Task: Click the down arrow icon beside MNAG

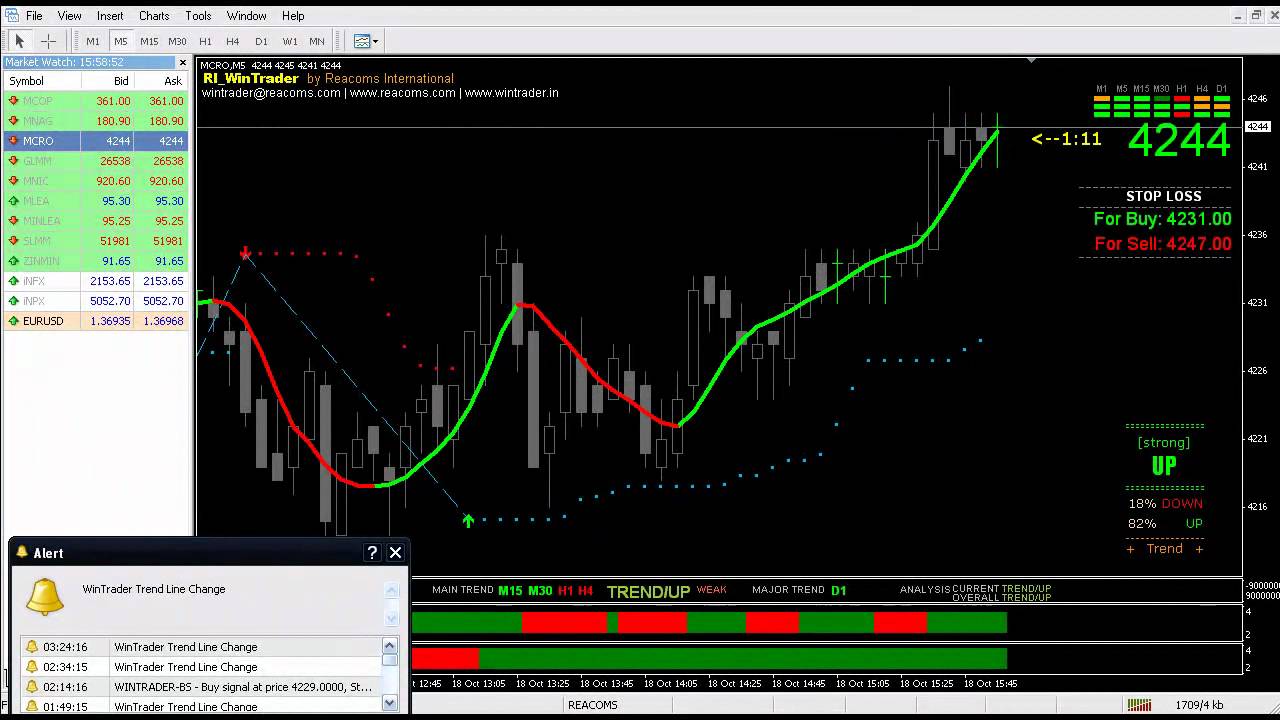Action: point(13,121)
